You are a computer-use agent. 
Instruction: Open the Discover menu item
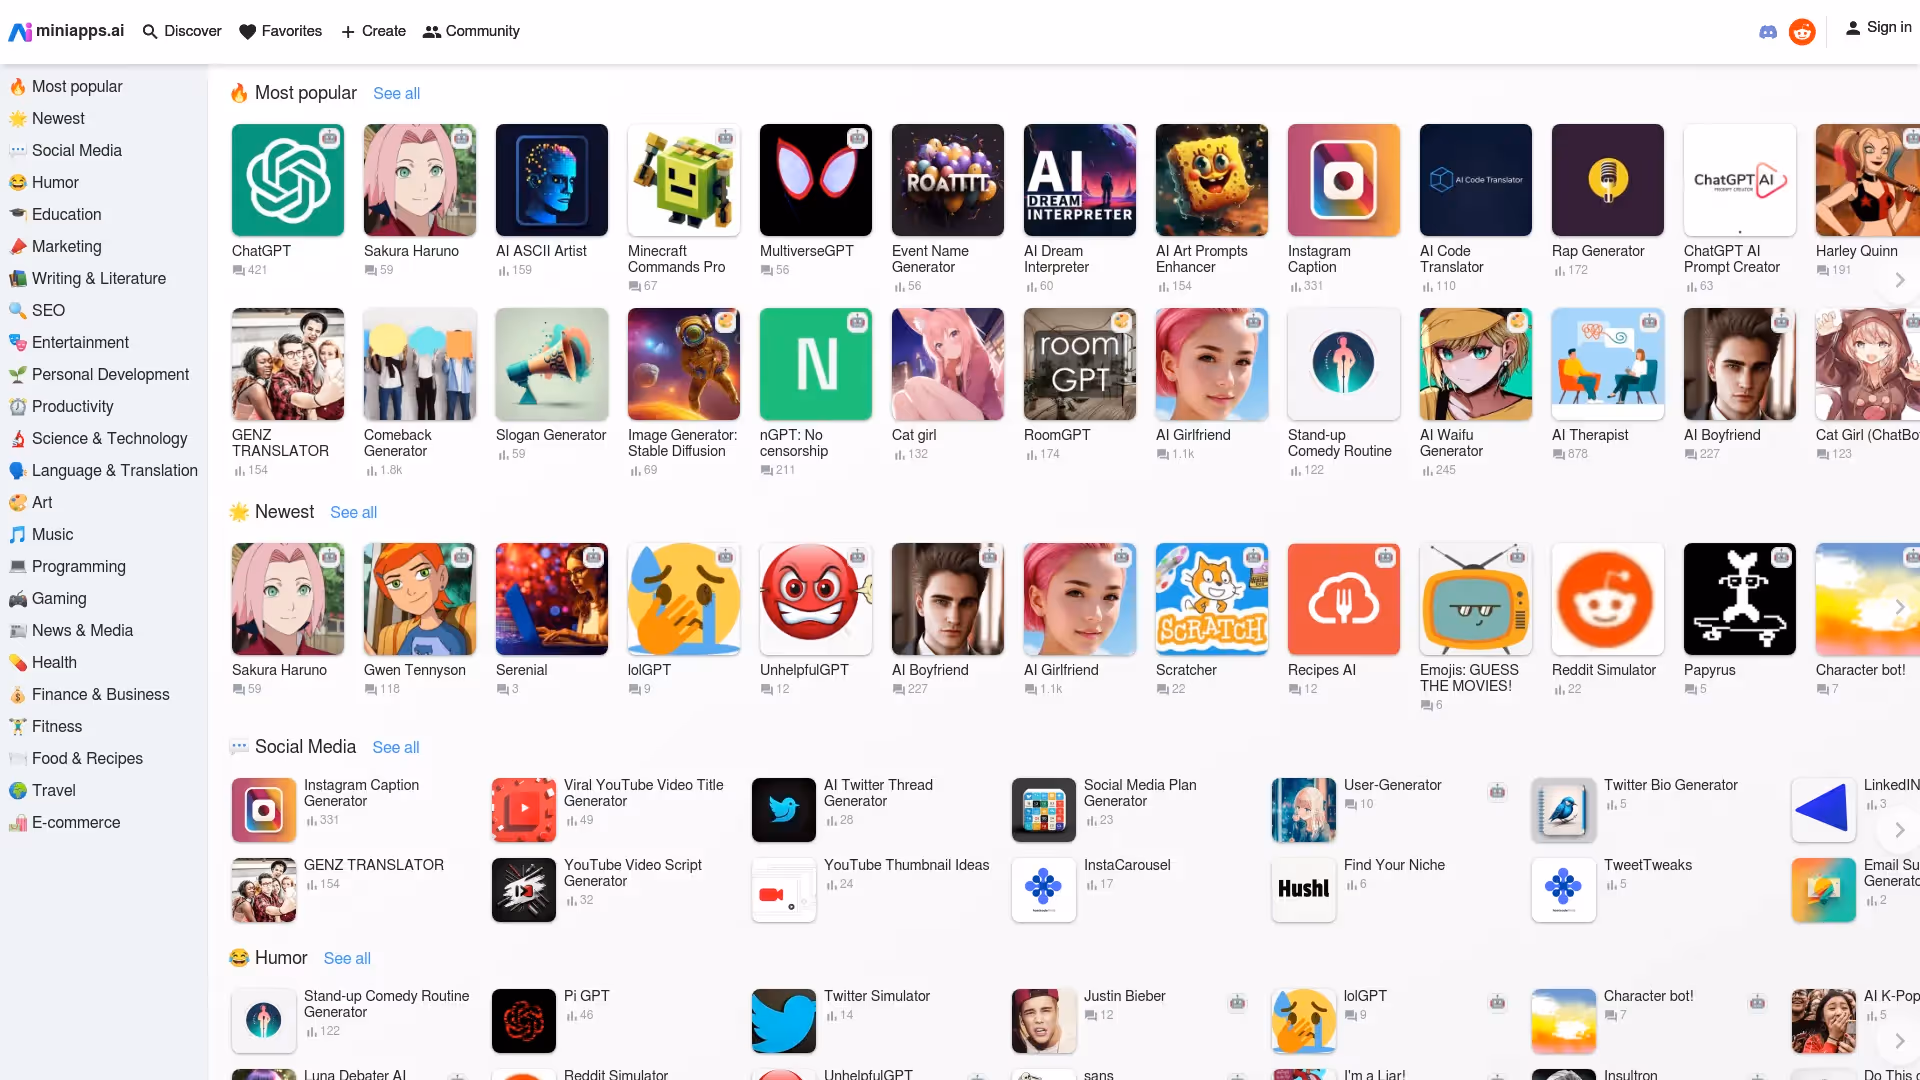tap(182, 31)
